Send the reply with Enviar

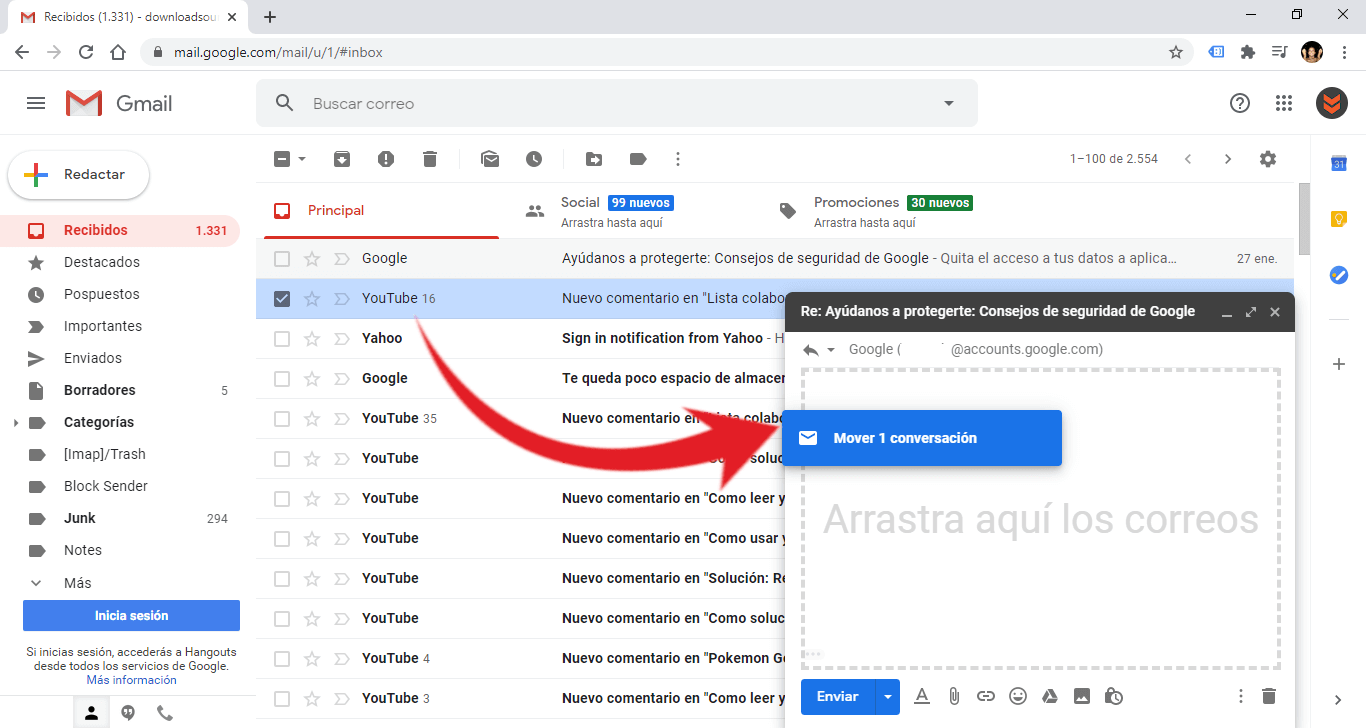pos(838,696)
